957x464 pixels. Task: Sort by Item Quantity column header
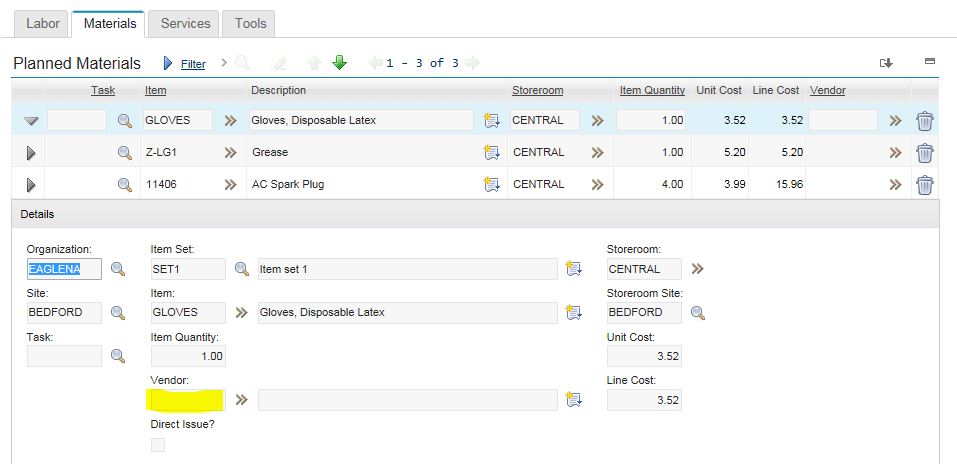[x=652, y=90]
